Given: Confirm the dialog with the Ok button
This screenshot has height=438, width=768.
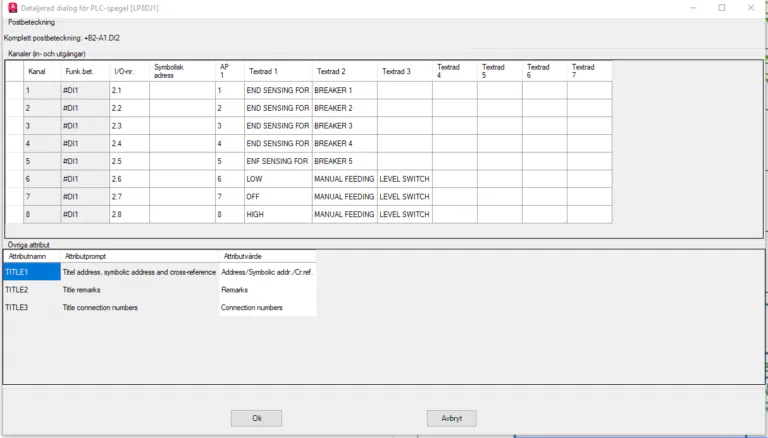Looking at the screenshot, I should (256, 418).
